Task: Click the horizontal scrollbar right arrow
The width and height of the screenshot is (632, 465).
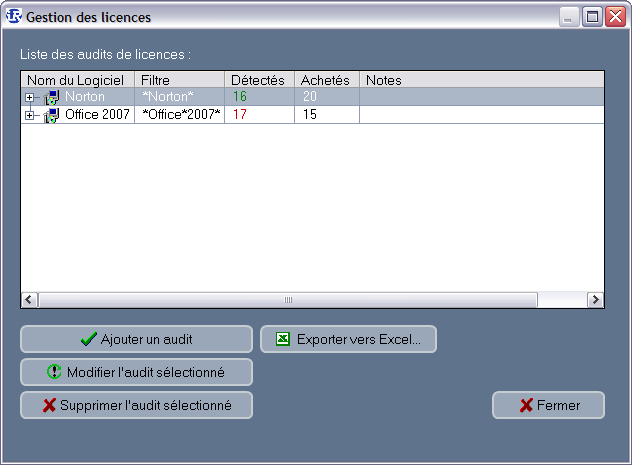Action: point(595,300)
